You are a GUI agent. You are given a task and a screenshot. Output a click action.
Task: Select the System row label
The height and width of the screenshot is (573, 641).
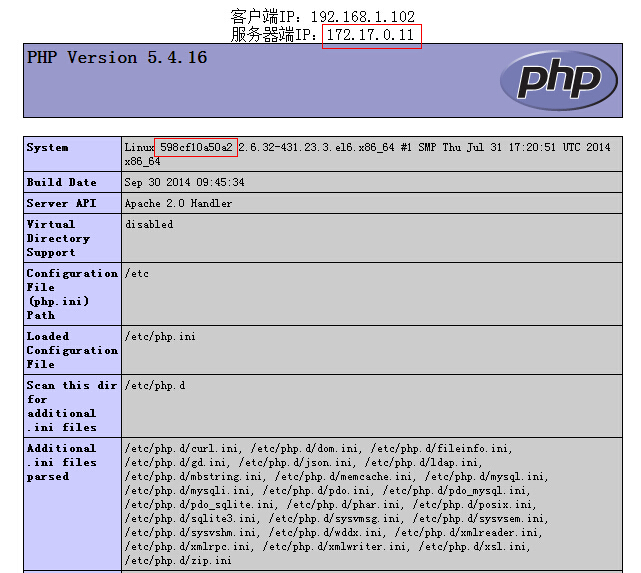47,147
